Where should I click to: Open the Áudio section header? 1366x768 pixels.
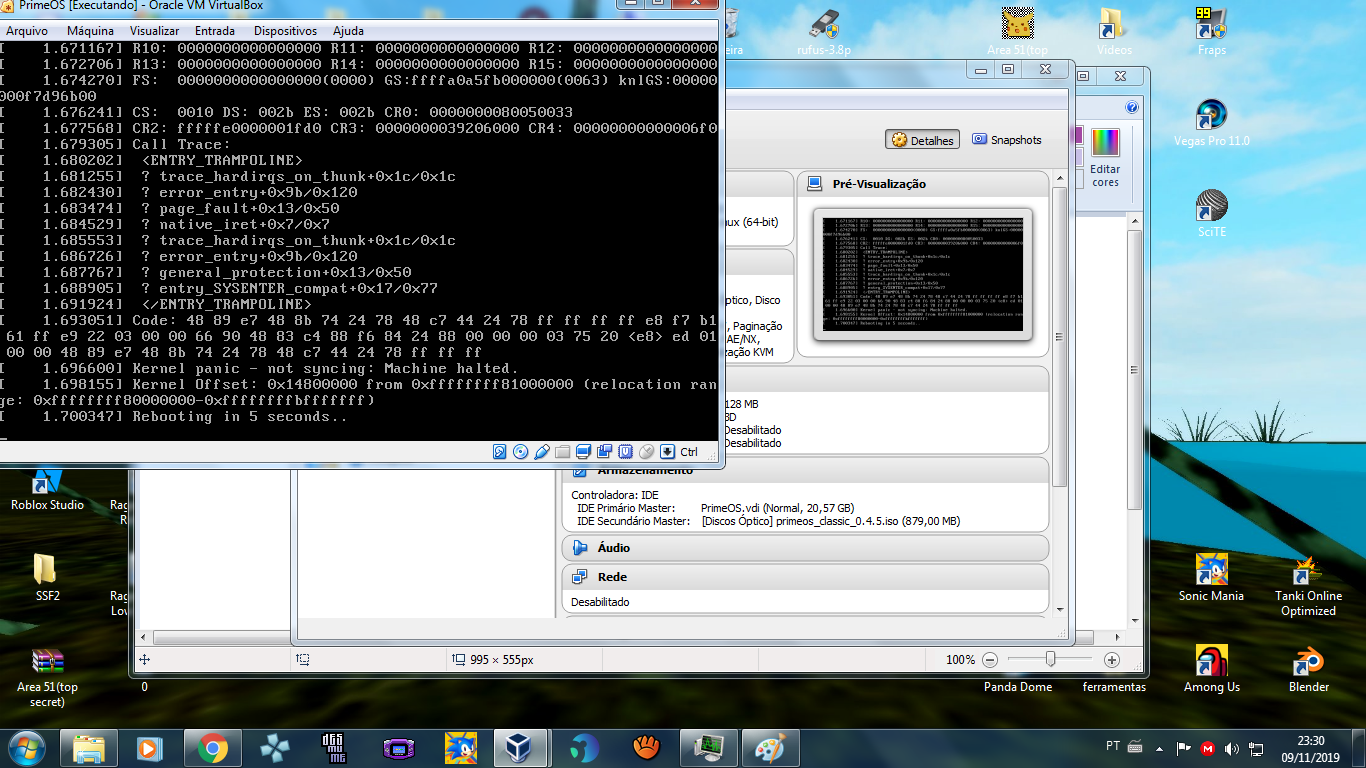point(805,548)
